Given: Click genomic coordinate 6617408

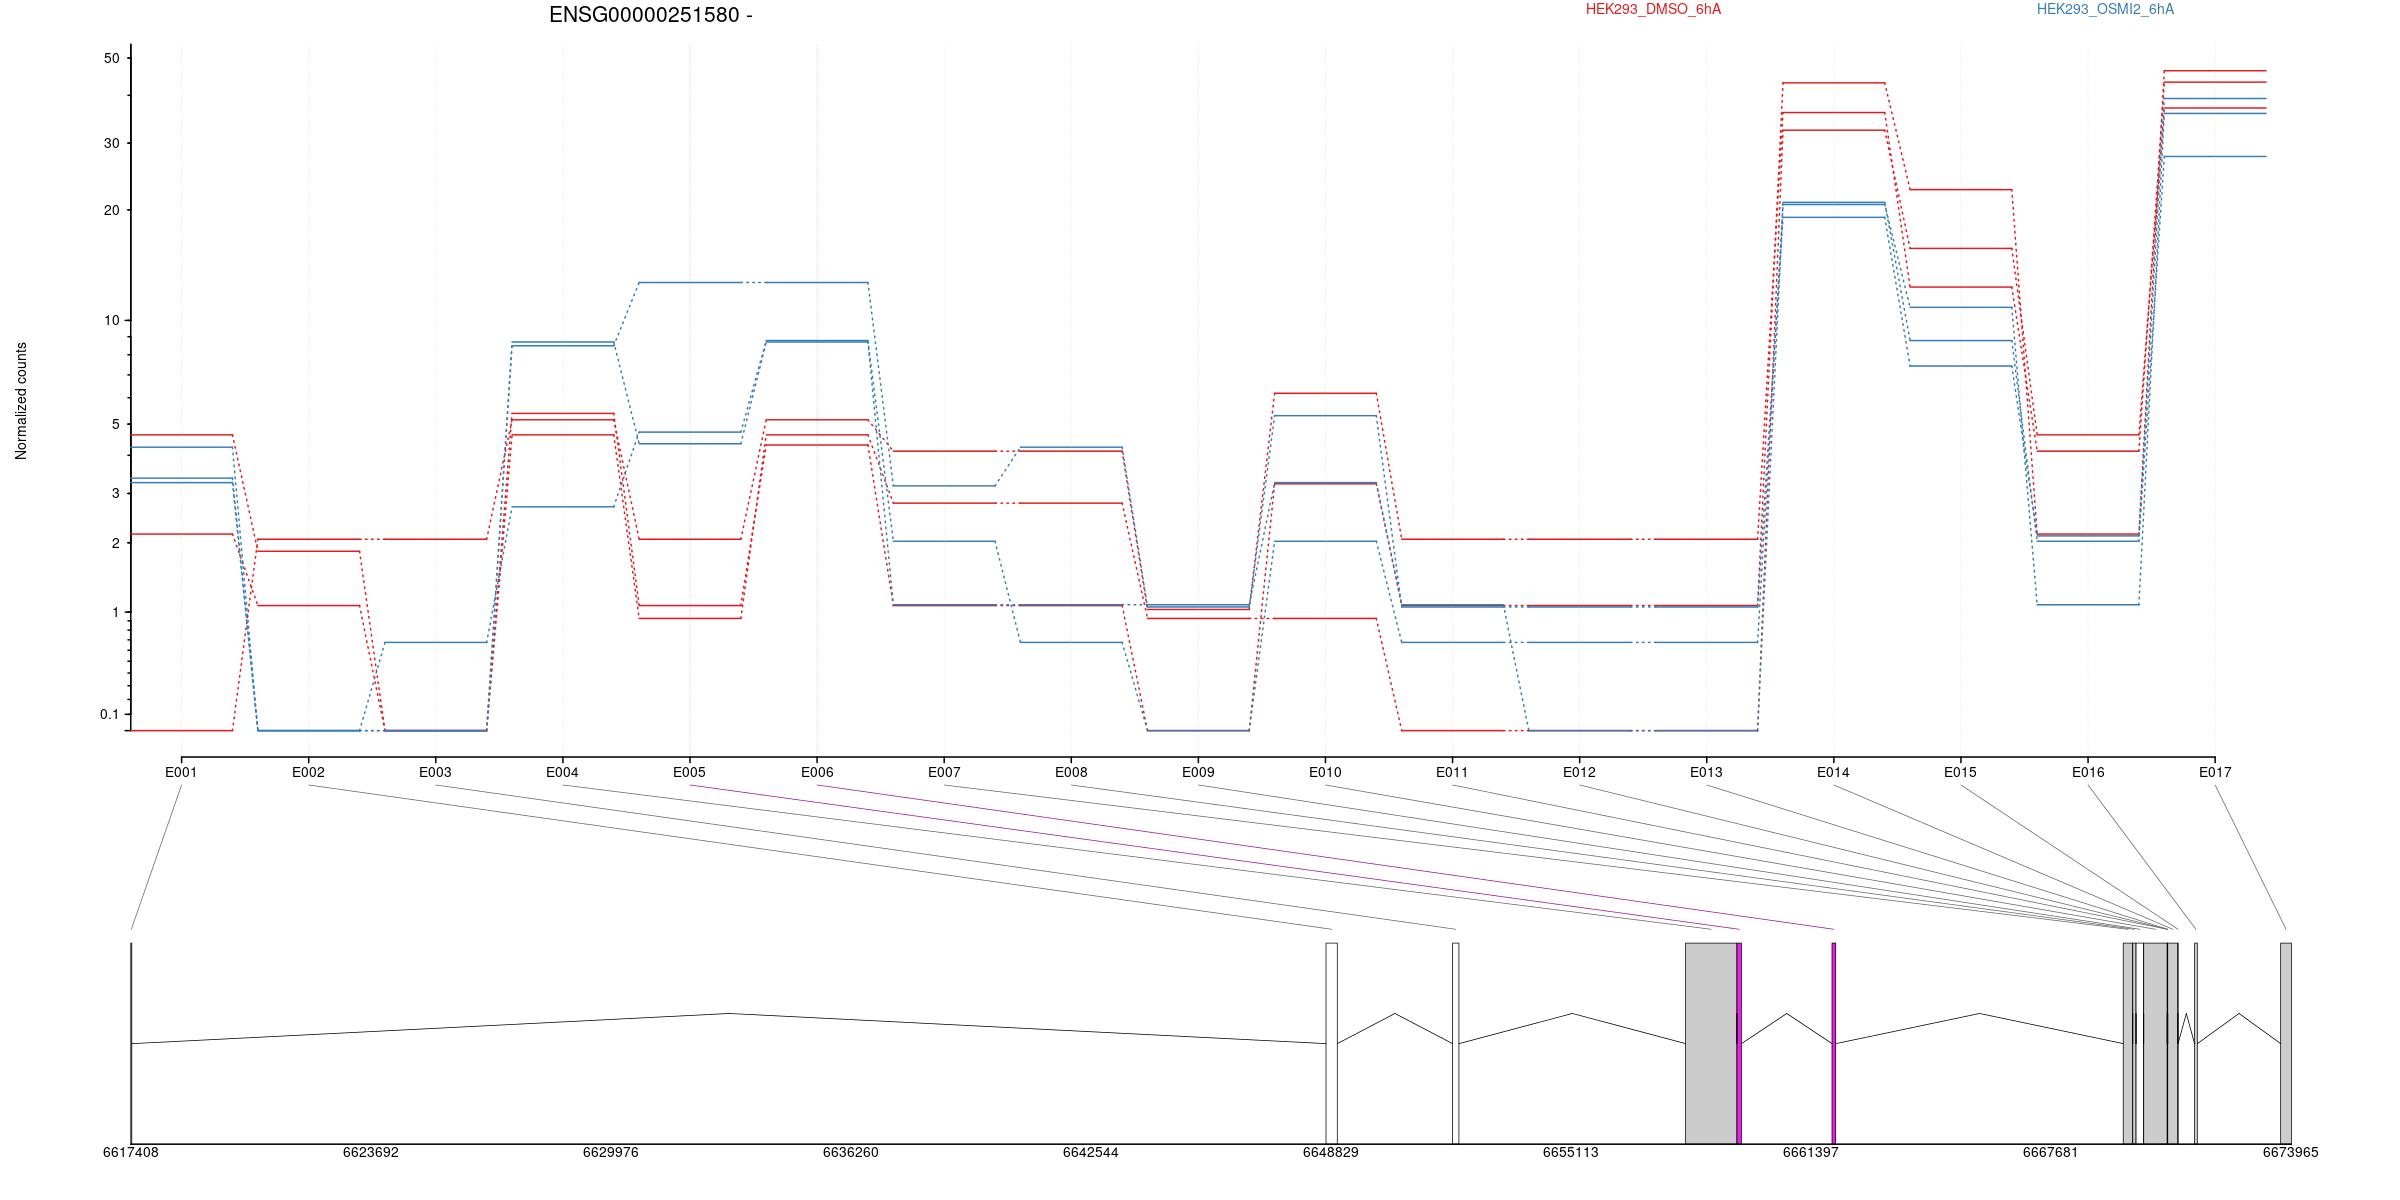Looking at the screenshot, I should tap(130, 1152).
